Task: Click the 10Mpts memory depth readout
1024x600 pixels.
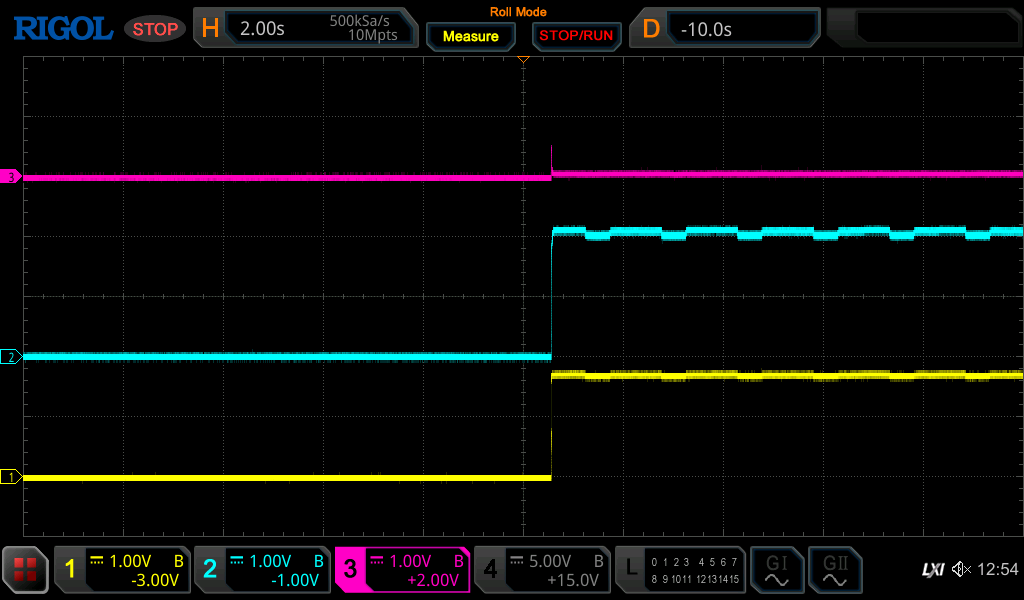Action: pyautogui.click(x=372, y=35)
